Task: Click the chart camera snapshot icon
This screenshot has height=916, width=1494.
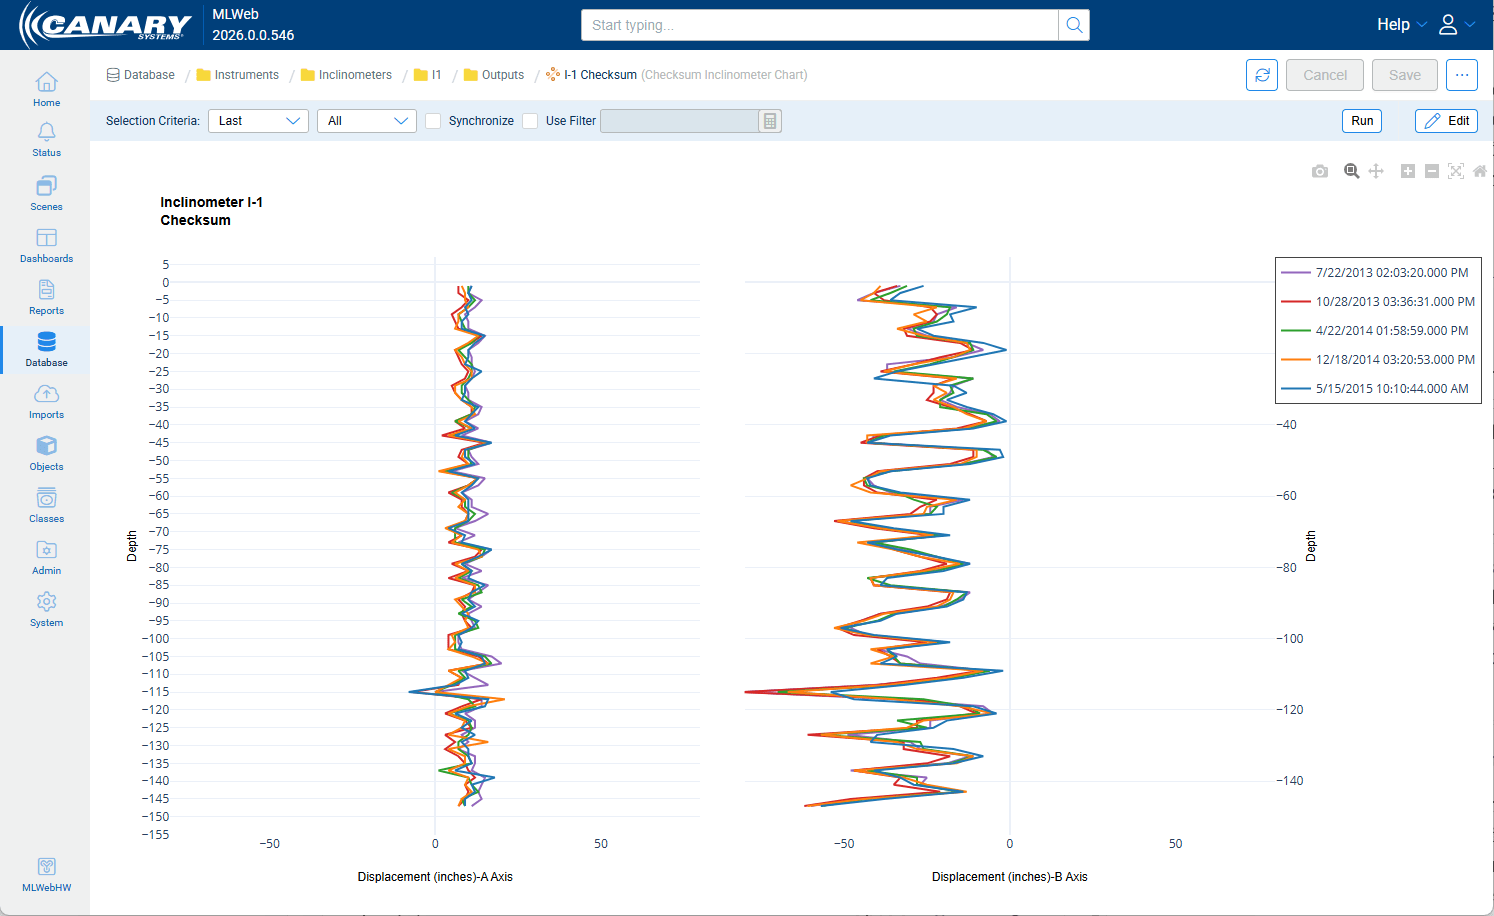Action: pos(1320,171)
